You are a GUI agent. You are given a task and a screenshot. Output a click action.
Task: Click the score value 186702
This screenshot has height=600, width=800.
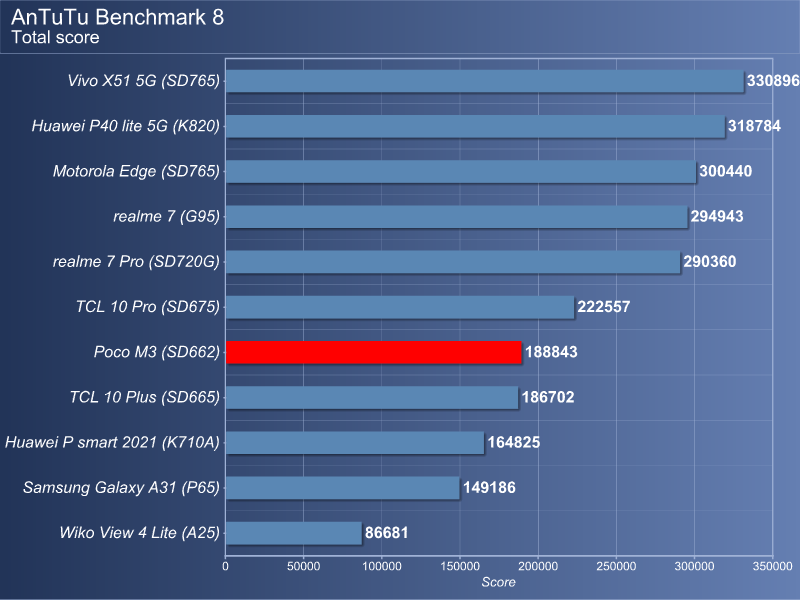tap(548, 397)
